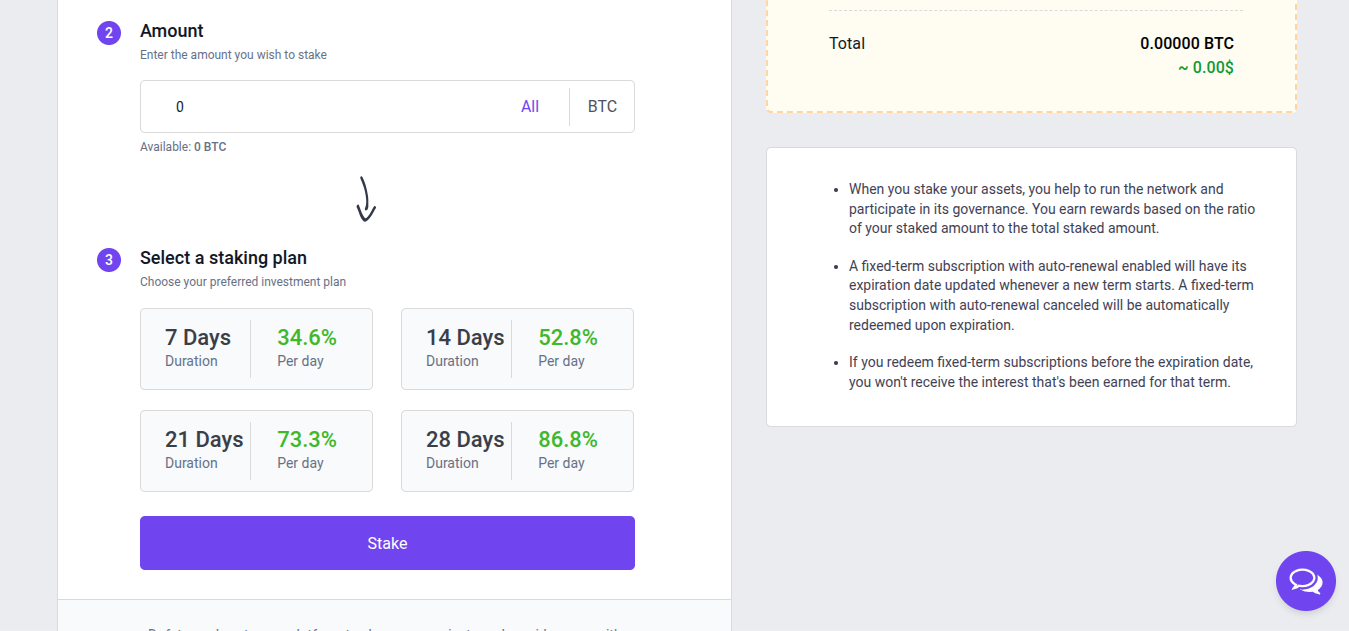
Task: Focus the stake amount input field
Action: coord(330,107)
